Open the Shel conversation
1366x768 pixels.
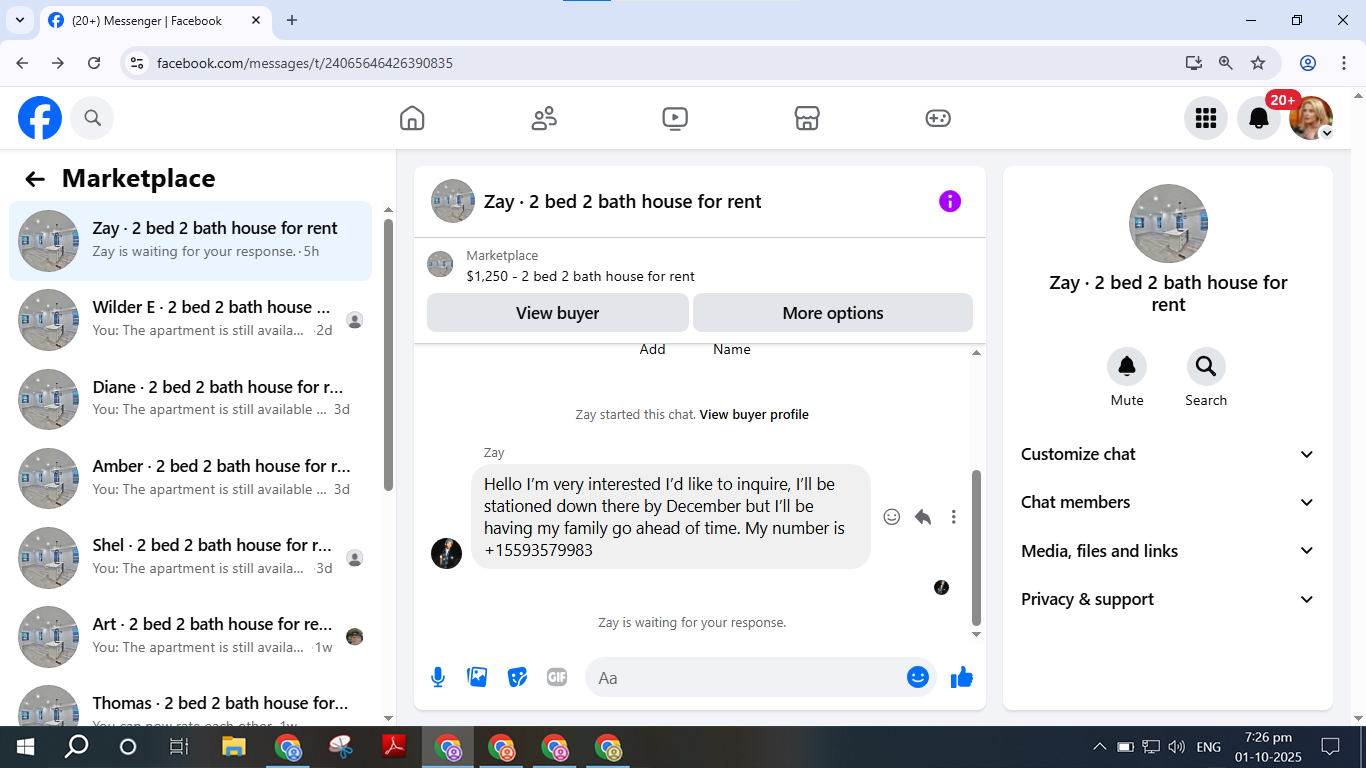click(190, 557)
